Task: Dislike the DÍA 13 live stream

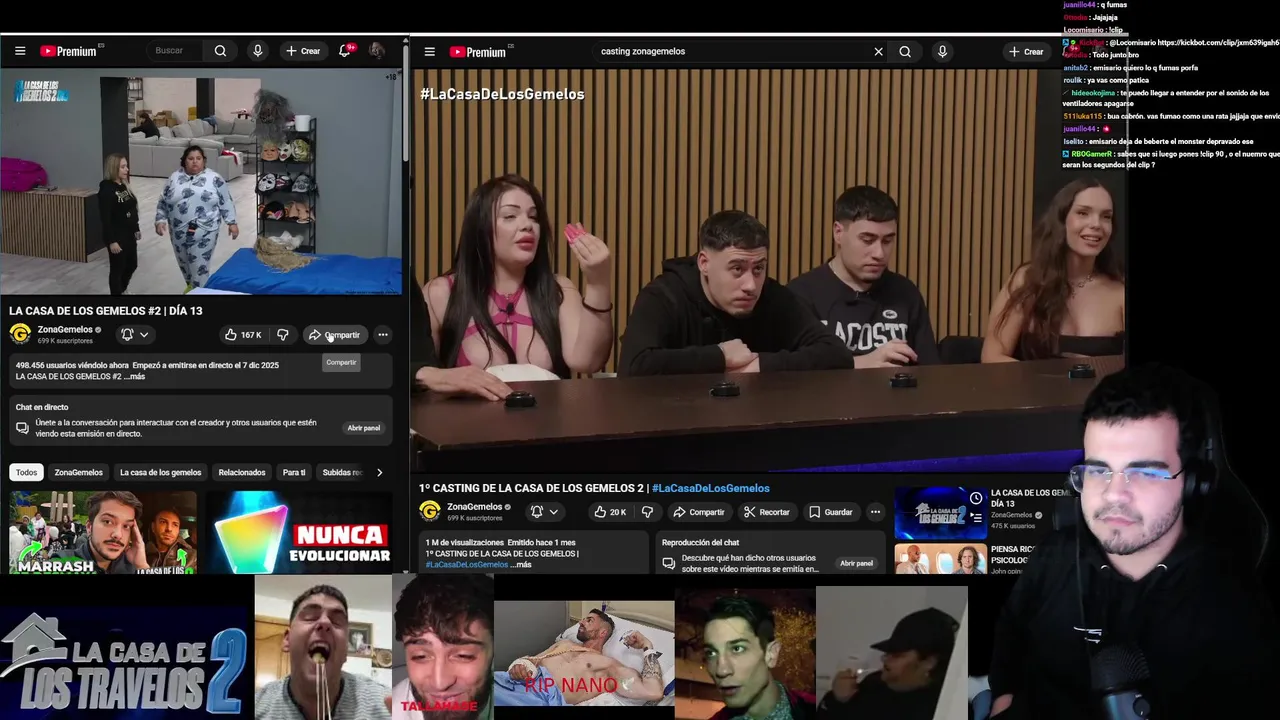Action: coord(282,335)
